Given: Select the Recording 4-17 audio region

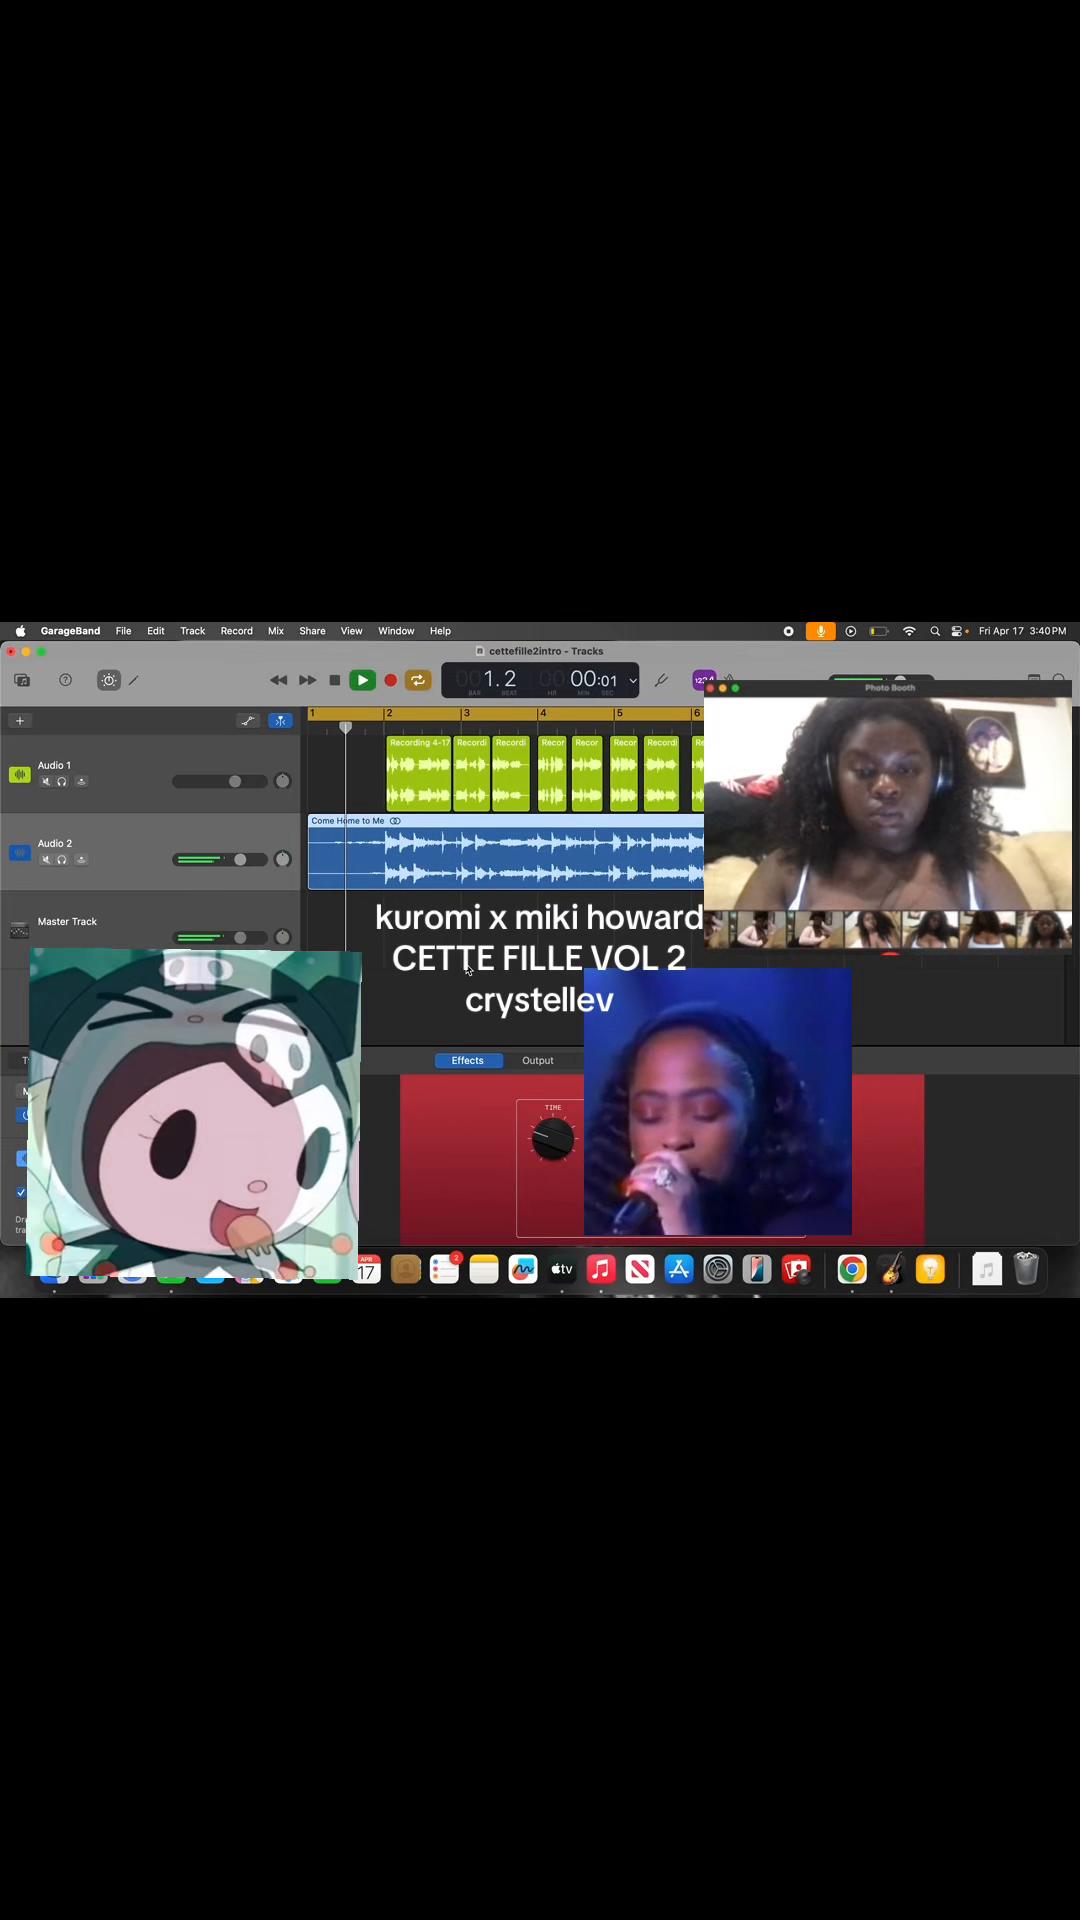Looking at the screenshot, I should point(419,773).
